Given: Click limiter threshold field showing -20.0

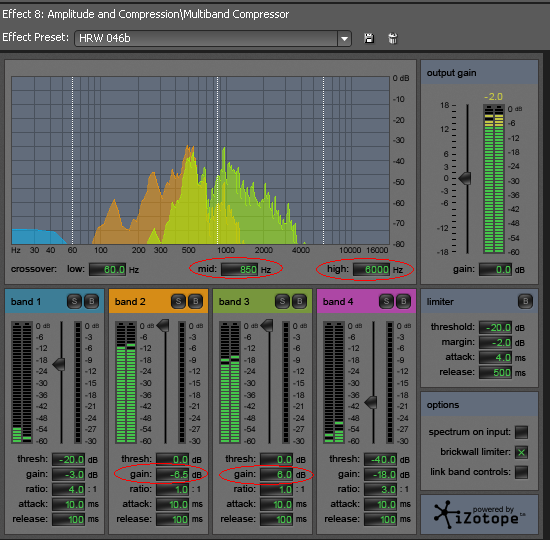Looking at the screenshot, I should (x=496, y=327).
